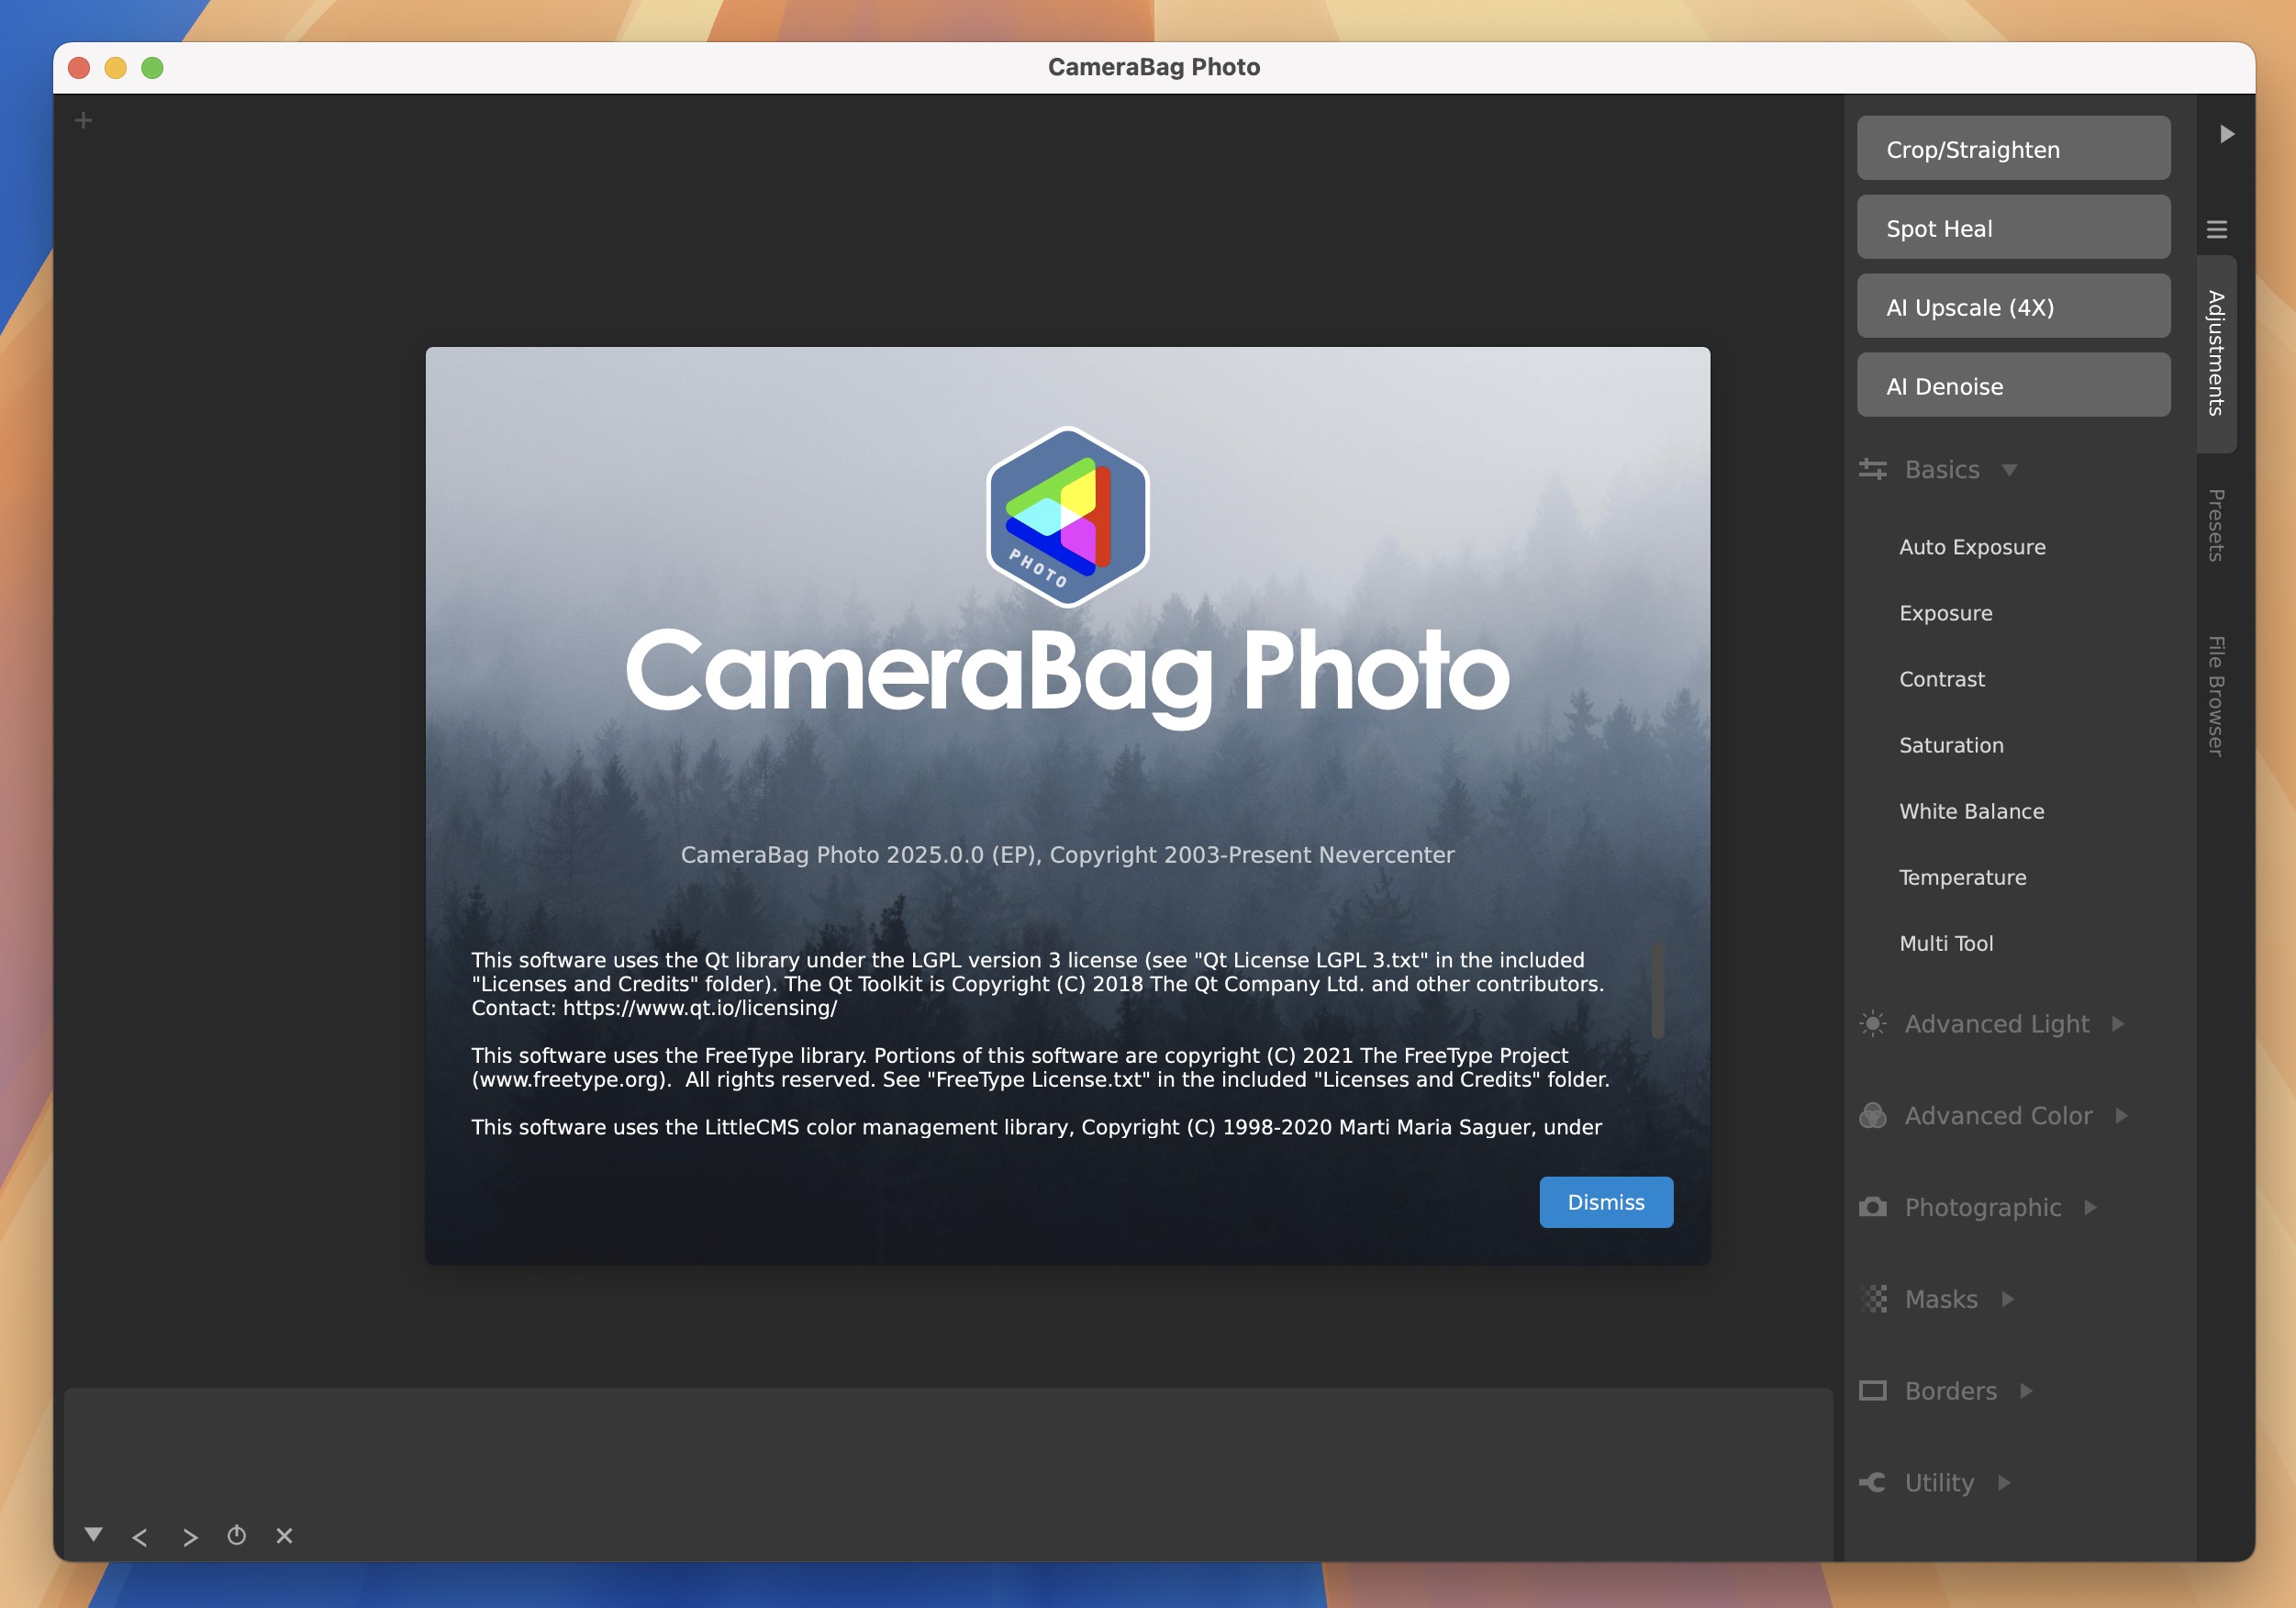Click the Advanced Light sun icon
The height and width of the screenshot is (1608, 2296).
click(1872, 1024)
